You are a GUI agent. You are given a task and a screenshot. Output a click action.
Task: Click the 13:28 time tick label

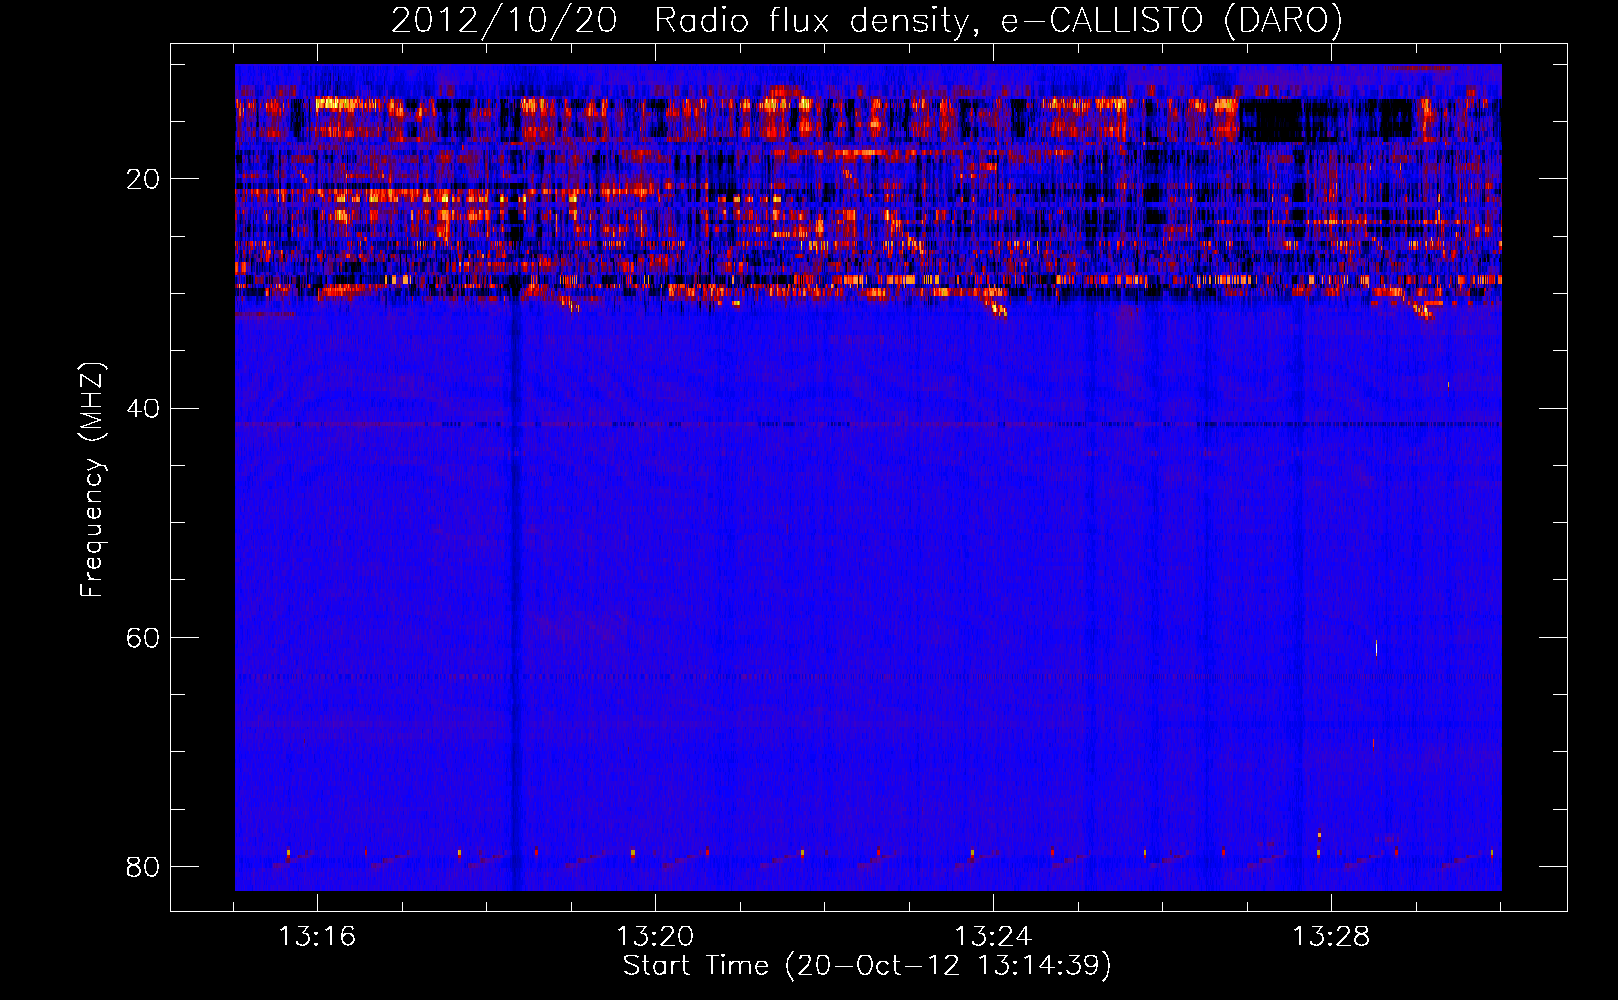pyautogui.click(x=1331, y=937)
